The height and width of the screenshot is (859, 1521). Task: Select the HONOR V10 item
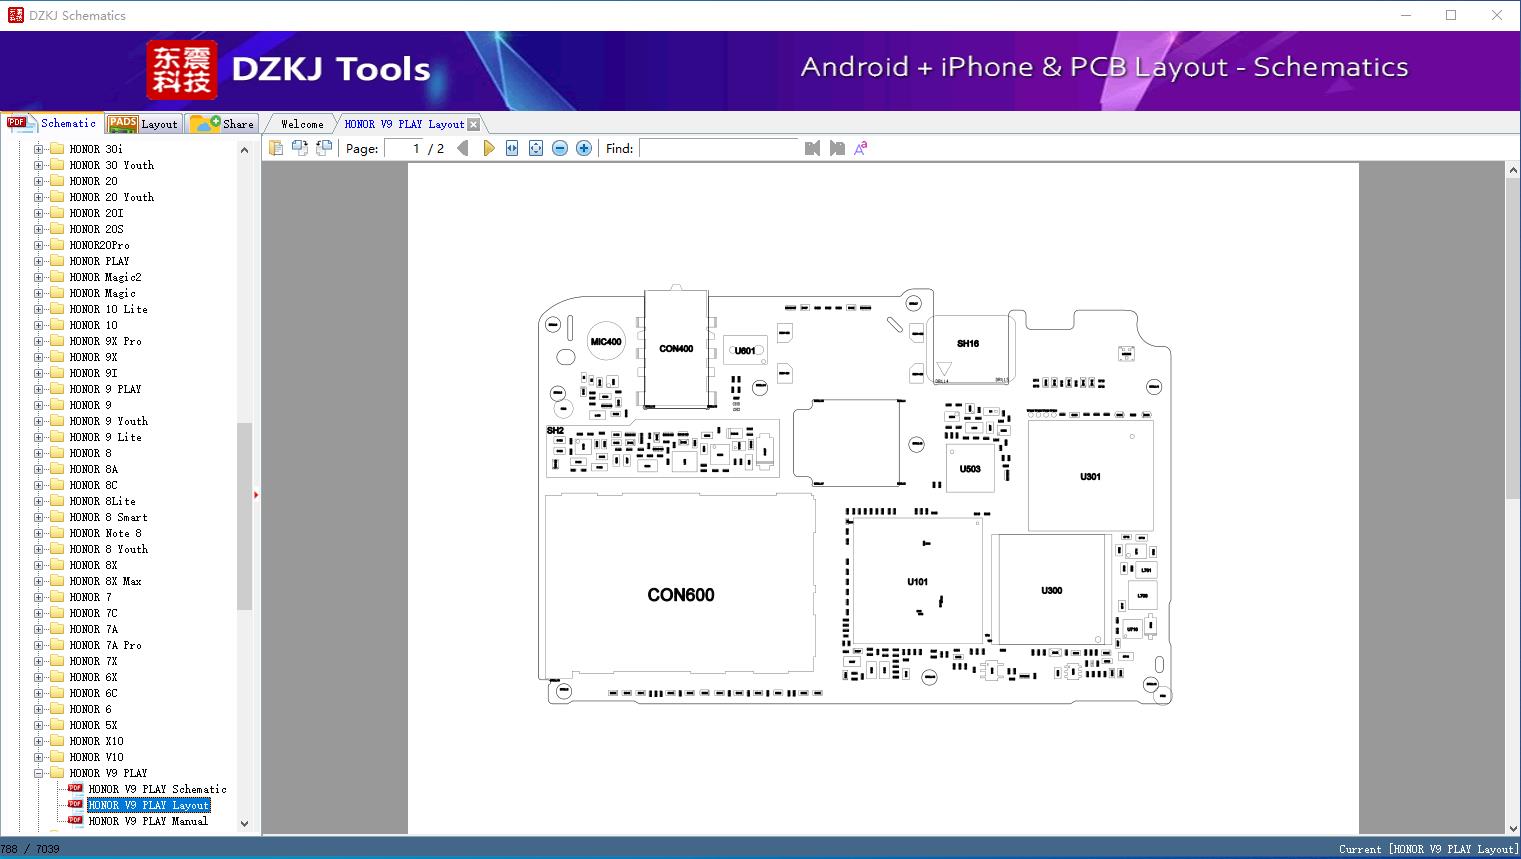pyautogui.click(x=96, y=757)
